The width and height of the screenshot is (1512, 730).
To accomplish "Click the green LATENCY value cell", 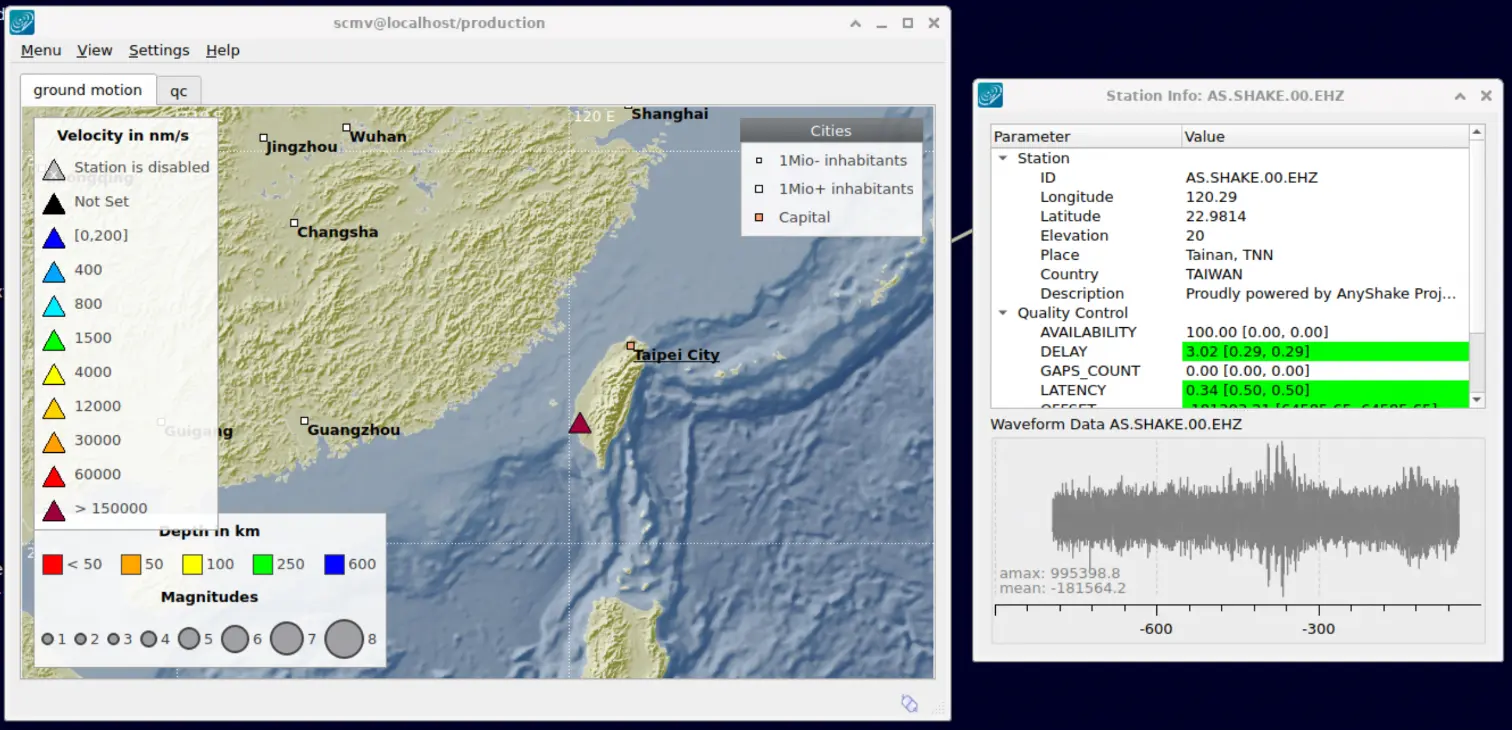I will point(1325,390).
